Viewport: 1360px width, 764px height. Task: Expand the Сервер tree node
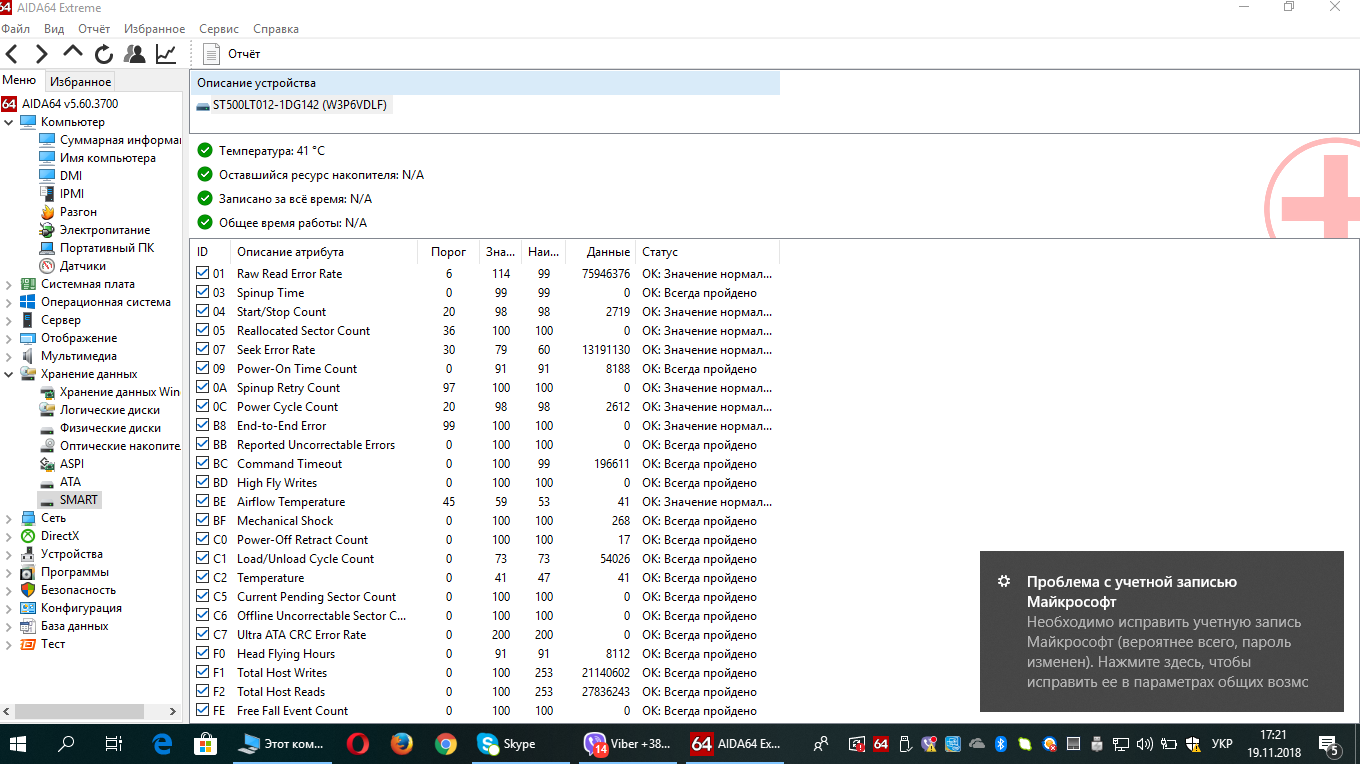click(x=9, y=320)
